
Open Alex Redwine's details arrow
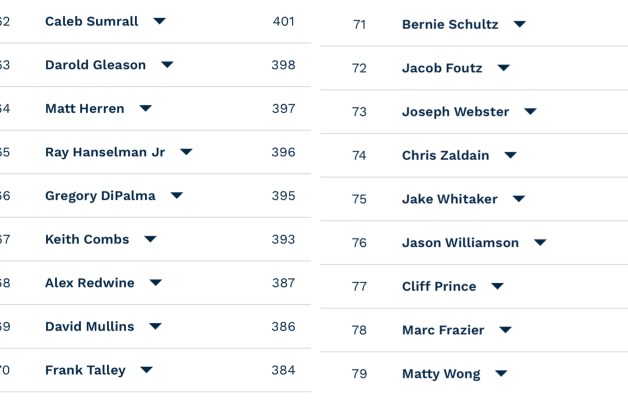[x=156, y=283]
